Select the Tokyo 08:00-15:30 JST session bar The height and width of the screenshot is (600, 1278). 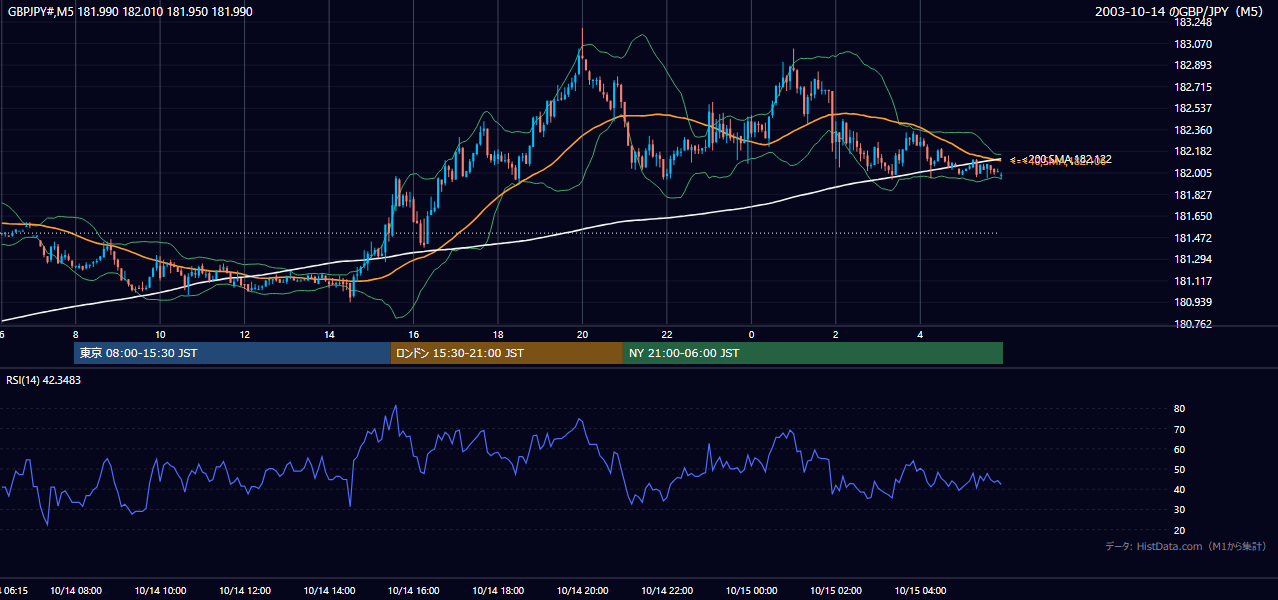point(232,353)
